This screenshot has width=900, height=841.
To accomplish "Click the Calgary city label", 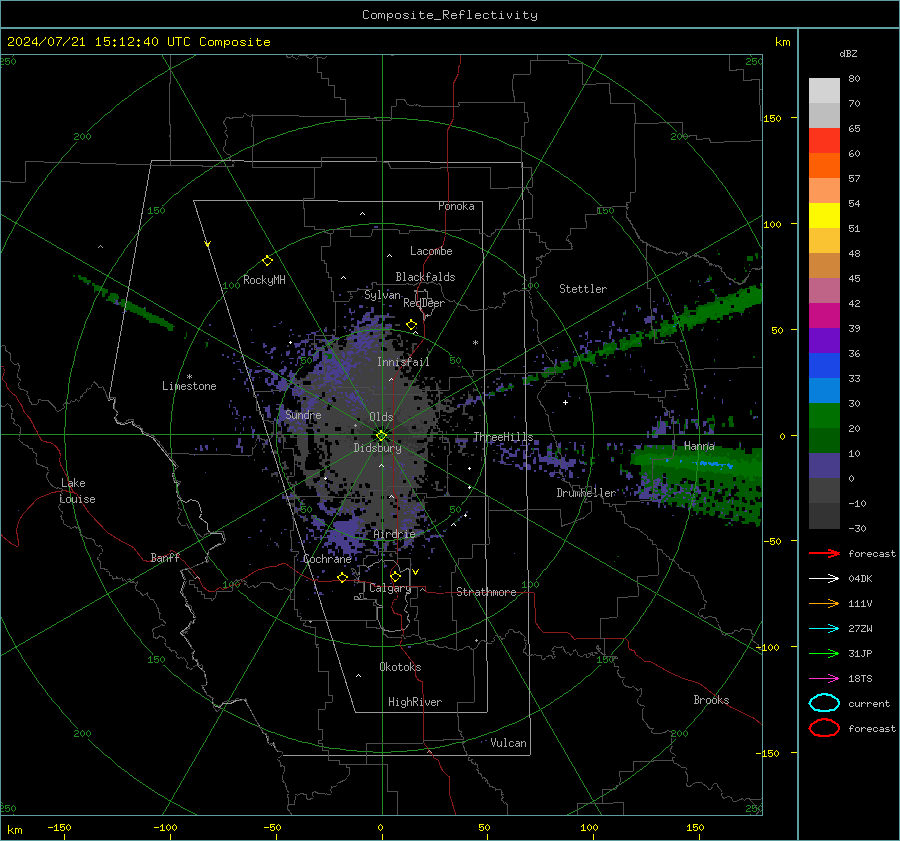I will tap(390, 588).
